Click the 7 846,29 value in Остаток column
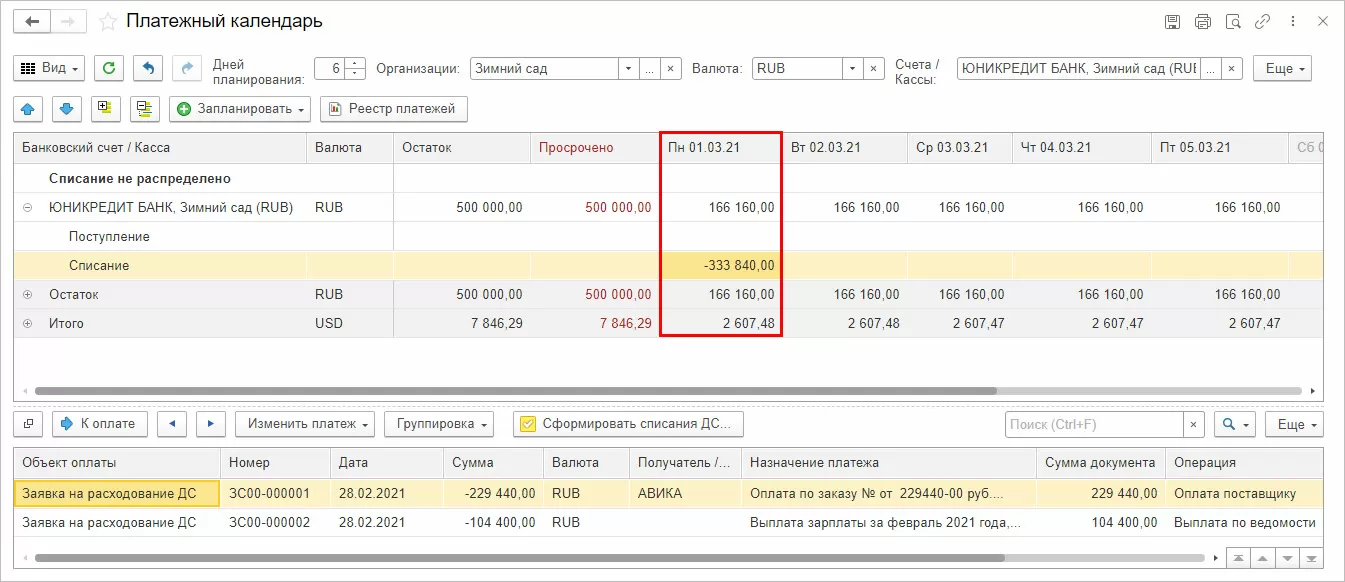1345x582 pixels. [x=495, y=324]
